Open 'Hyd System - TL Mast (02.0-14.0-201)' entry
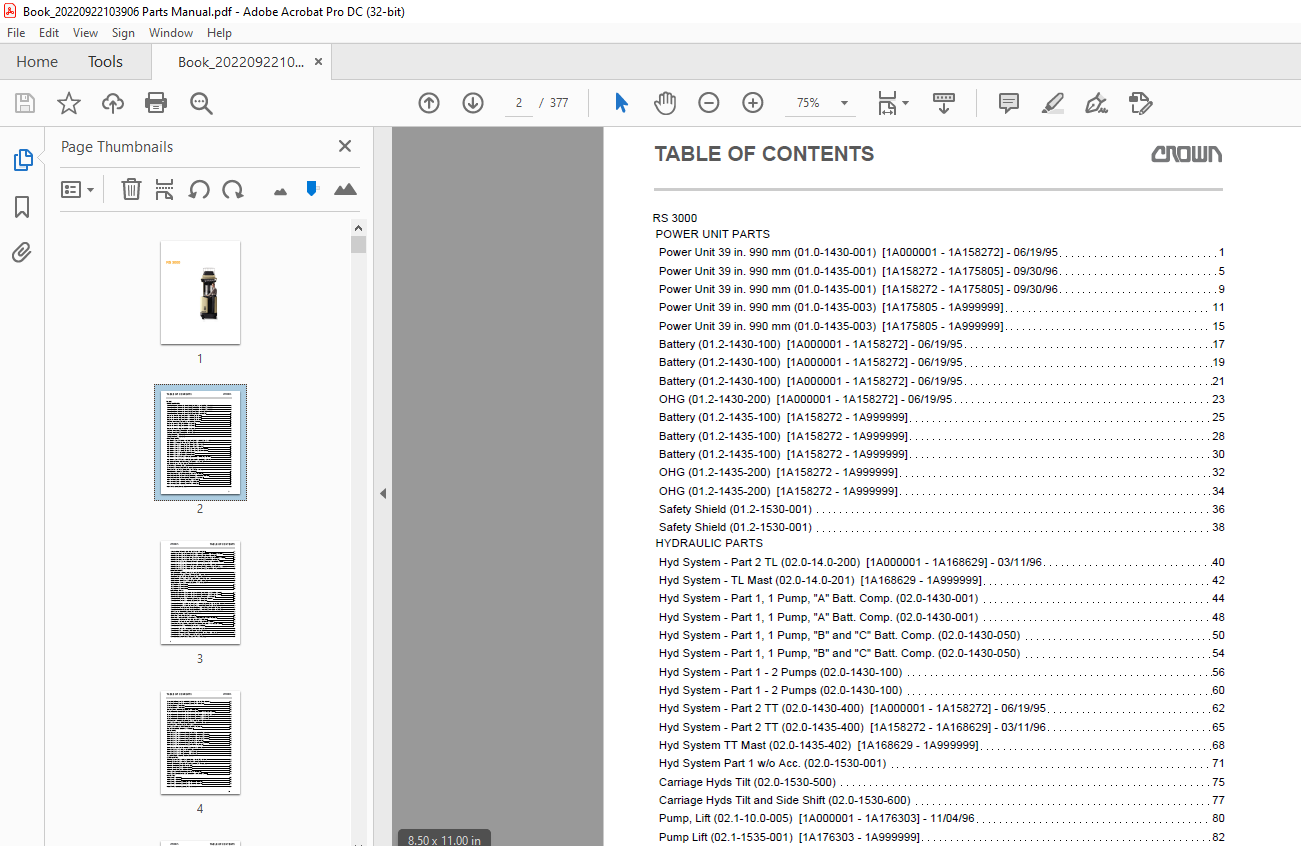The width and height of the screenshot is (1301, 846). click(x=941, y=580)
